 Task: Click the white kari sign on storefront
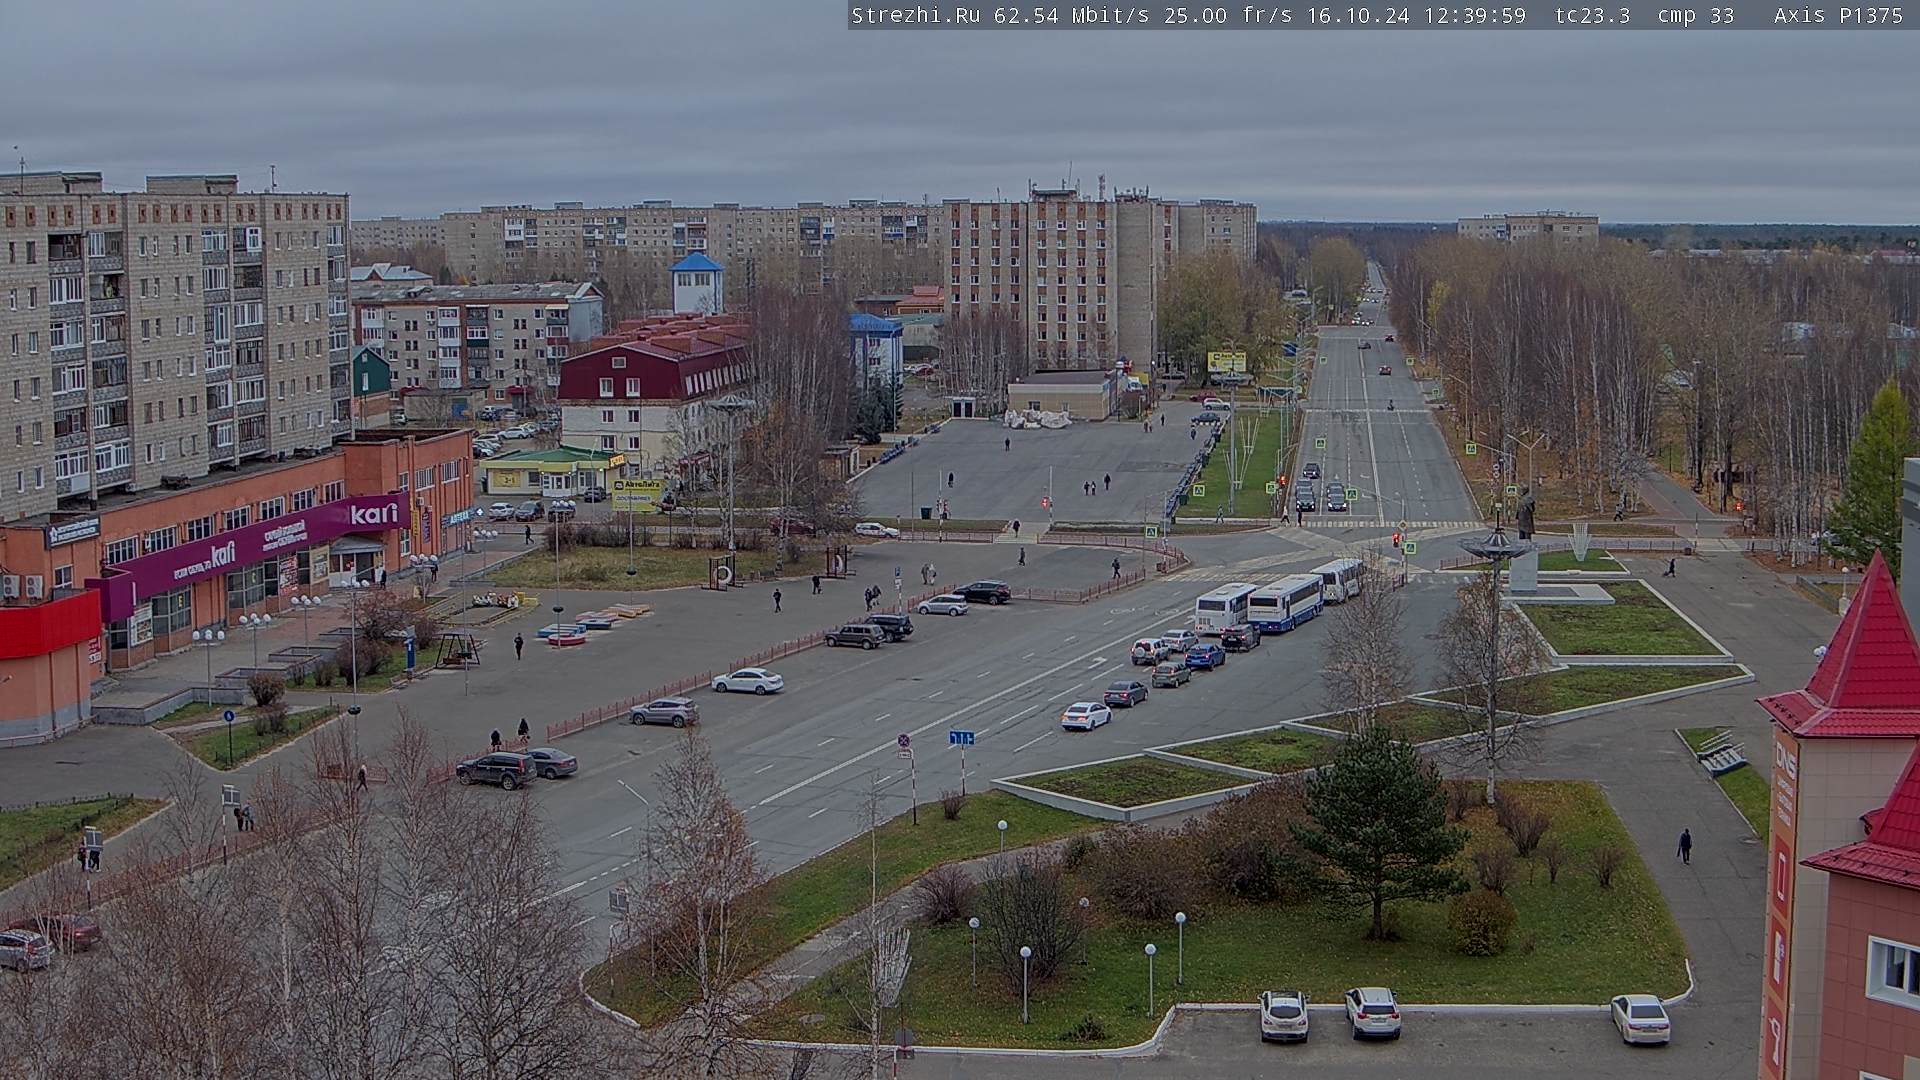click(x=374, y=513)
